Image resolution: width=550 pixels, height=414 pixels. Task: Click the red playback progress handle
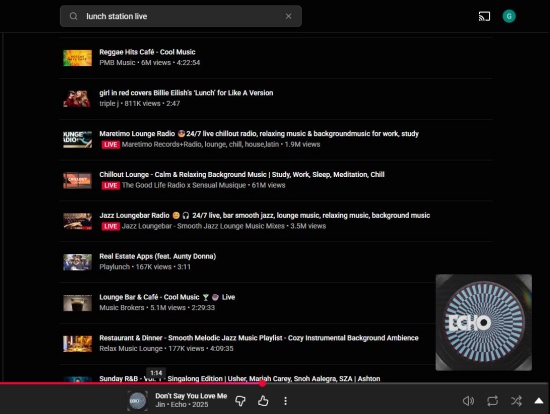pos(262,383)
